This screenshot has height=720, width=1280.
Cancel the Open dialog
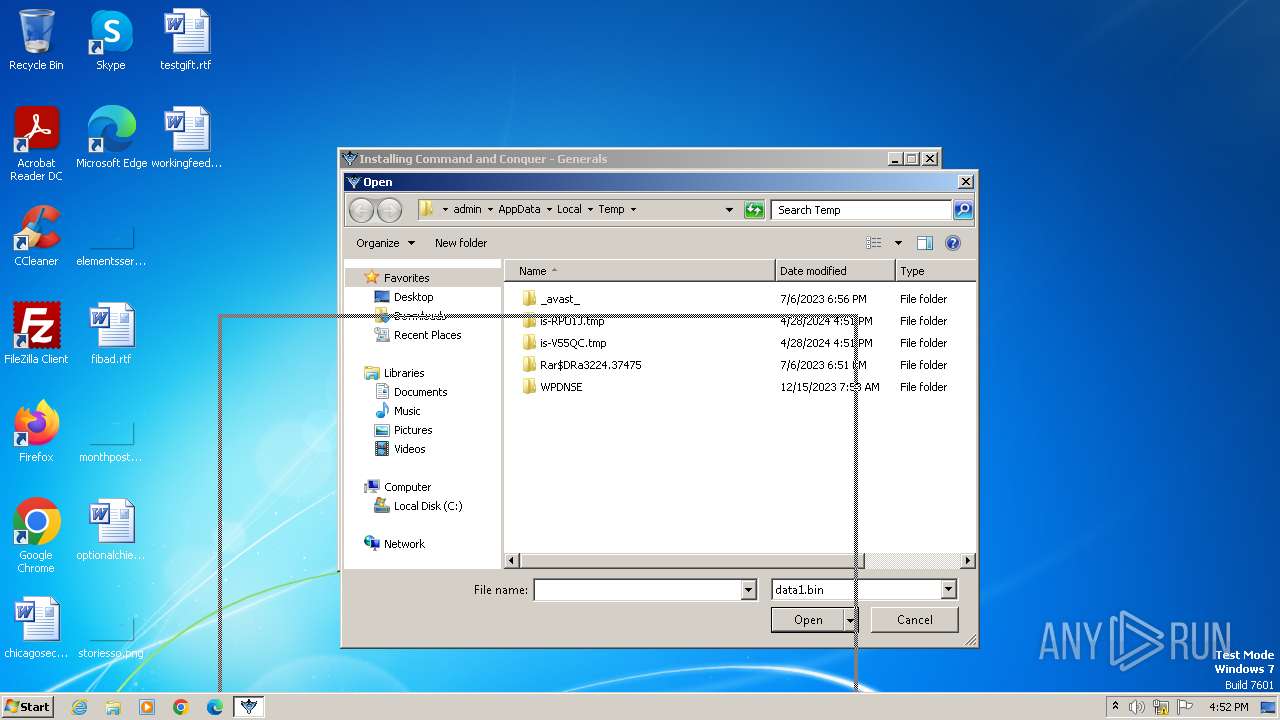[914, 620]
